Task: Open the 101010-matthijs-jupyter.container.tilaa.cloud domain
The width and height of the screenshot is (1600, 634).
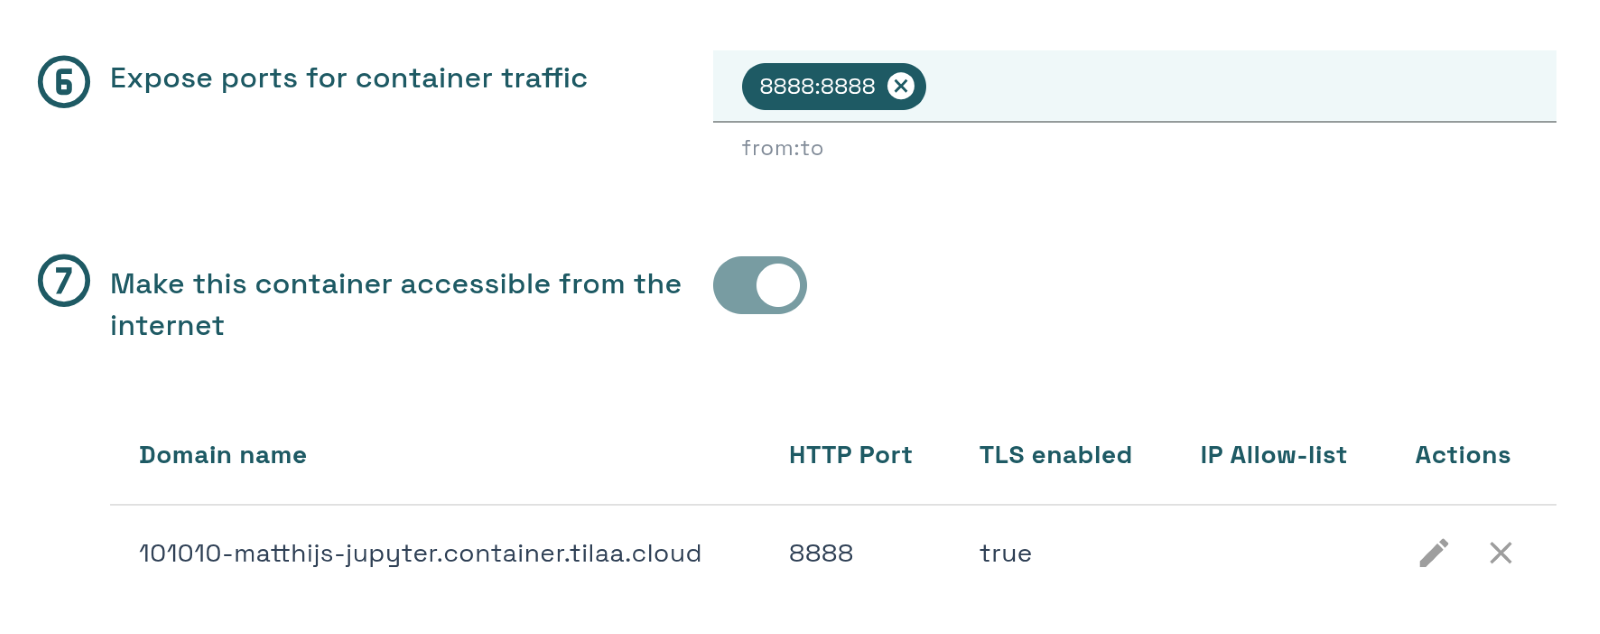Action: pyautogui.click(x=420, y=553)
